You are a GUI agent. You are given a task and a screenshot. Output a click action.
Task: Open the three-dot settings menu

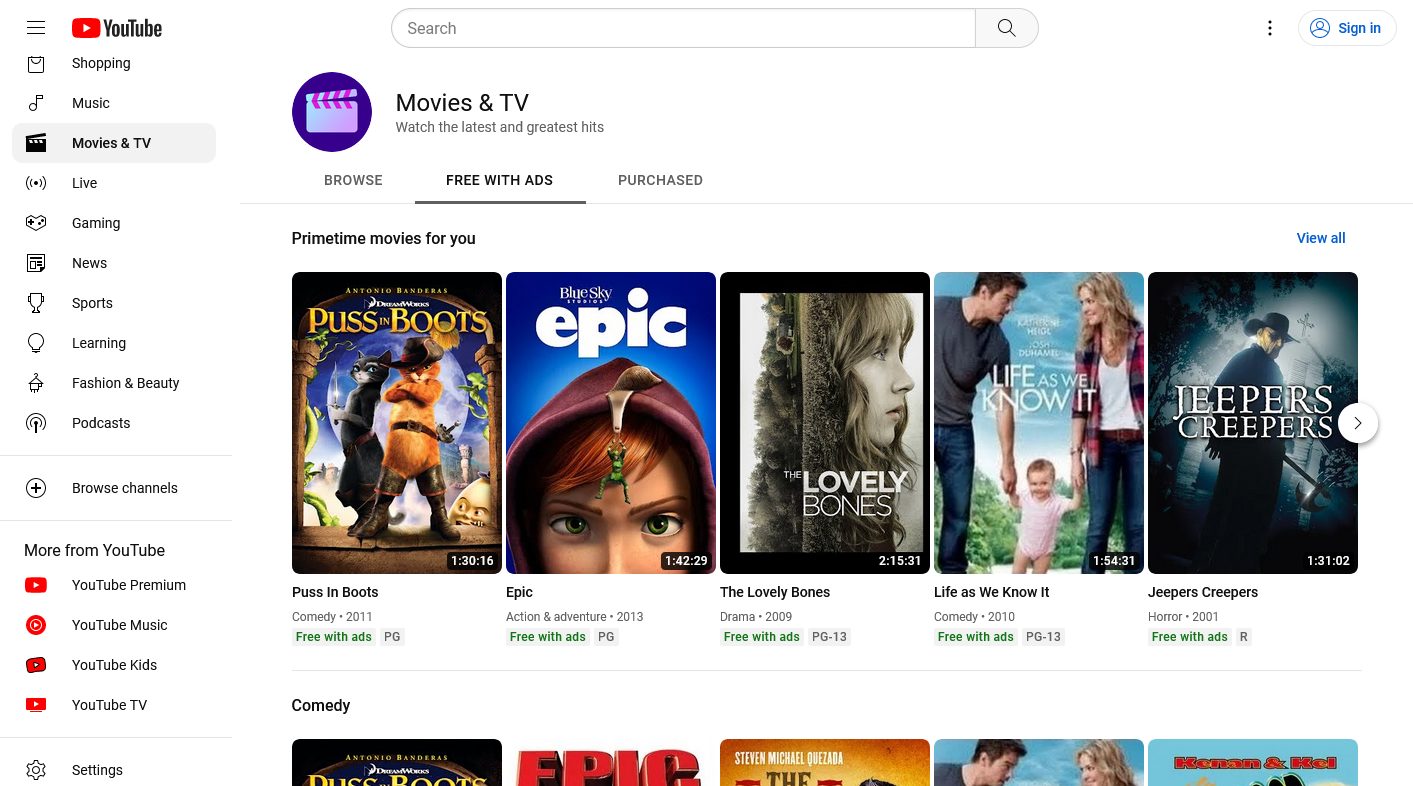coord(1269,28)
